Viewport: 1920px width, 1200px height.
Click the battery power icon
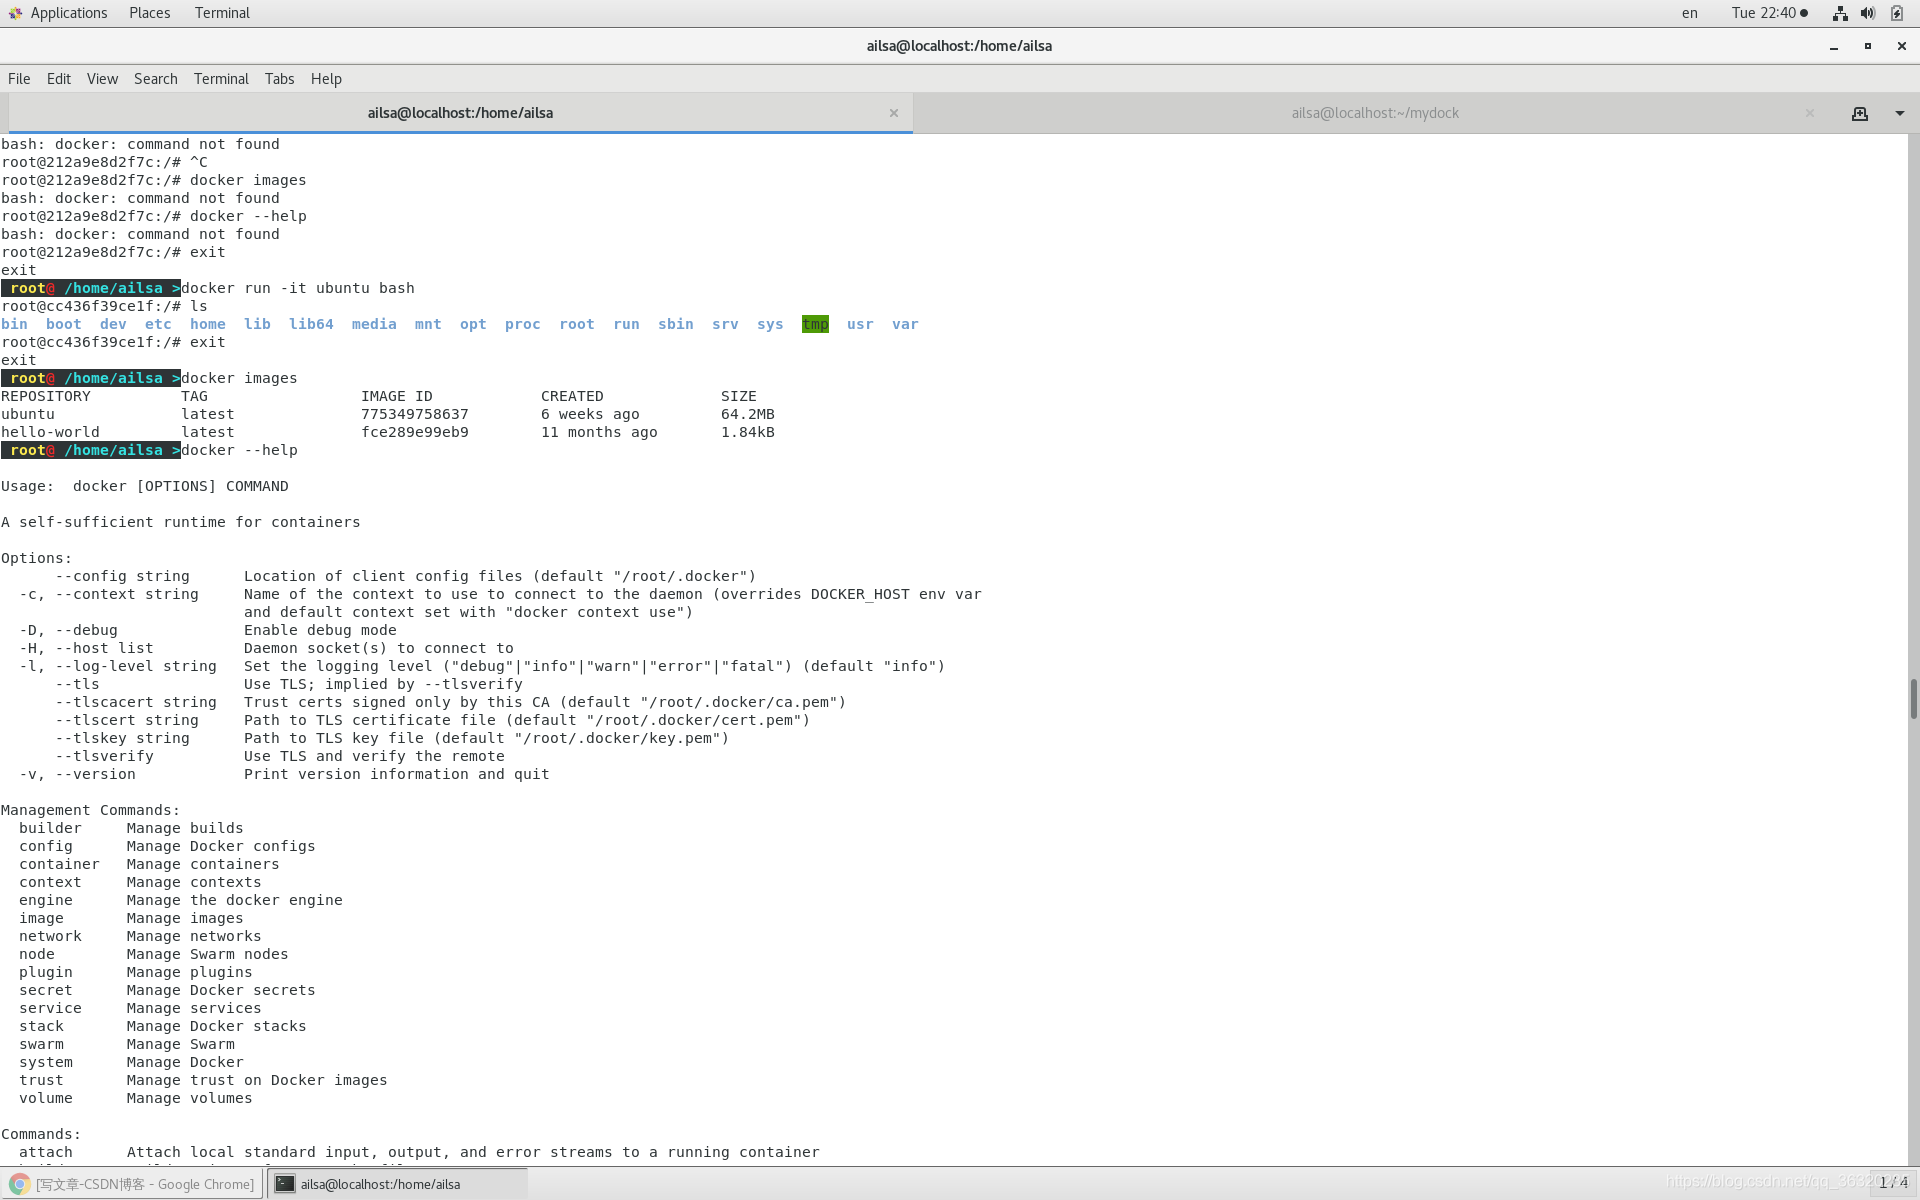[1896, 13]
